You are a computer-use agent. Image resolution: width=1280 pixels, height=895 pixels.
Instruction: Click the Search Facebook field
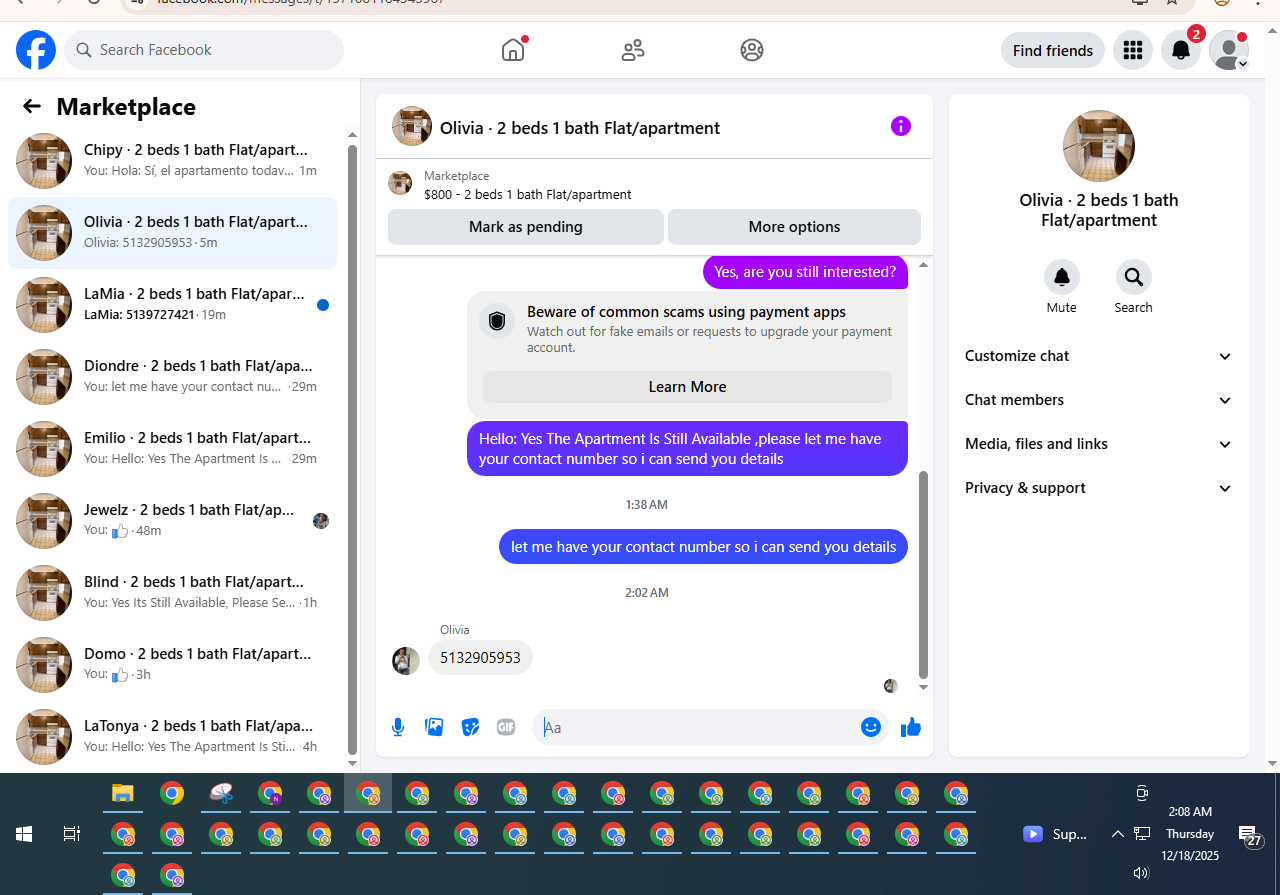(x=204, y=50)
